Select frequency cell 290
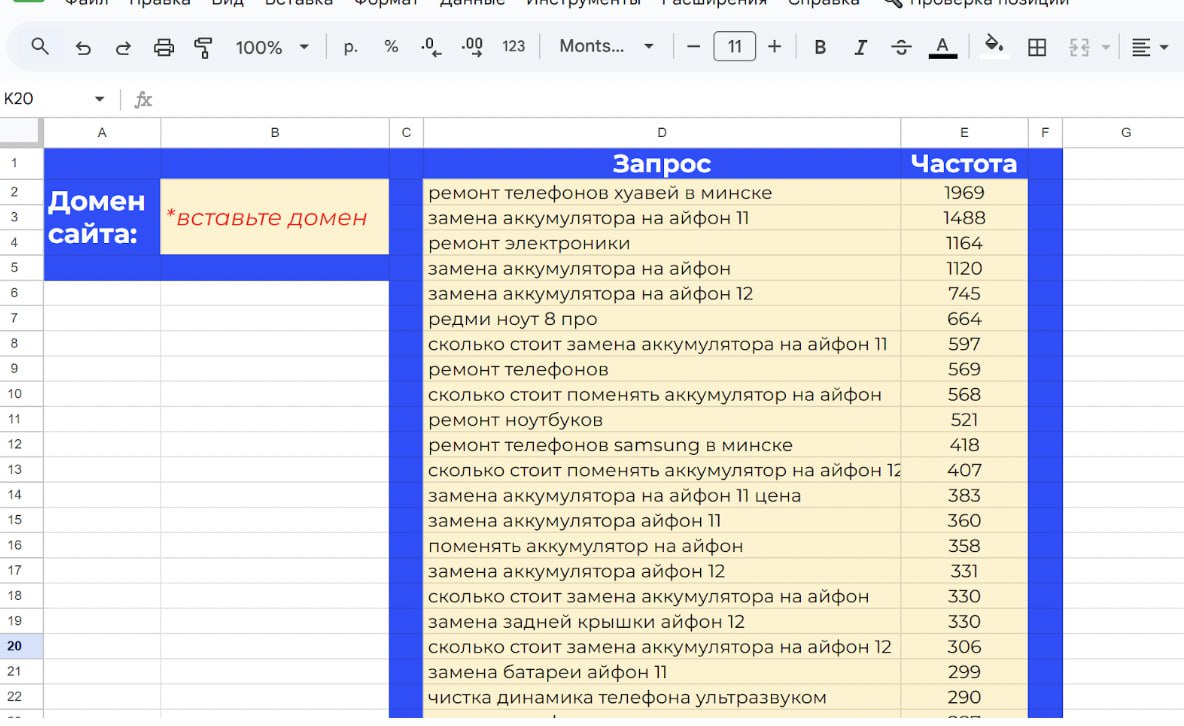 coord(964,697)
